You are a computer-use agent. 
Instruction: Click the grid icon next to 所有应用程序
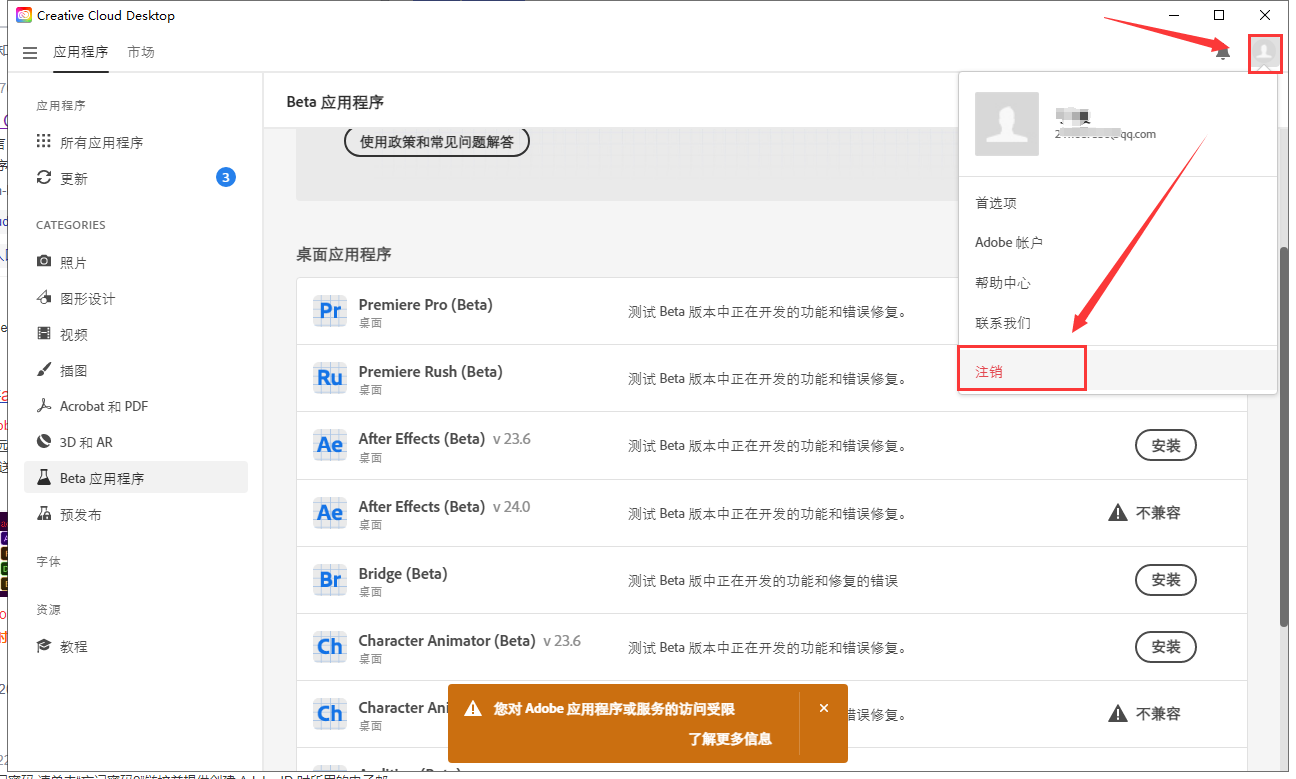[43, 141]
